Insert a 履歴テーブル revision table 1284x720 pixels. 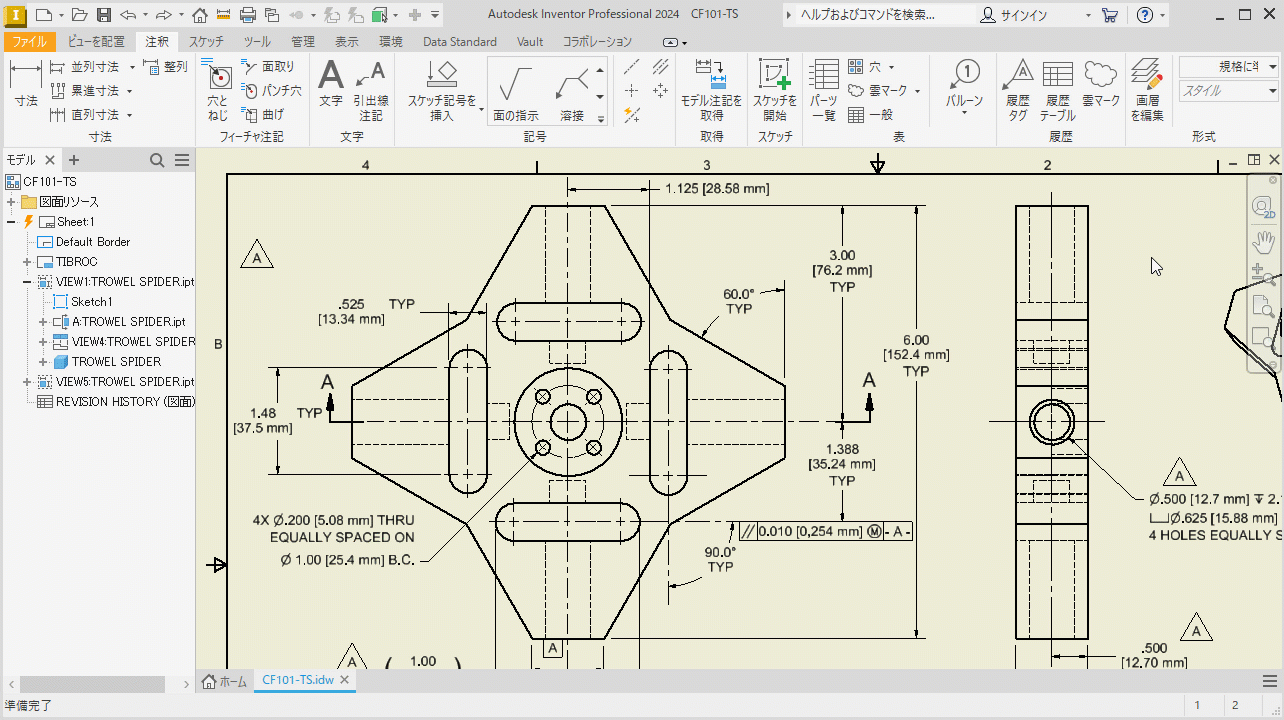coord(1058,92)
